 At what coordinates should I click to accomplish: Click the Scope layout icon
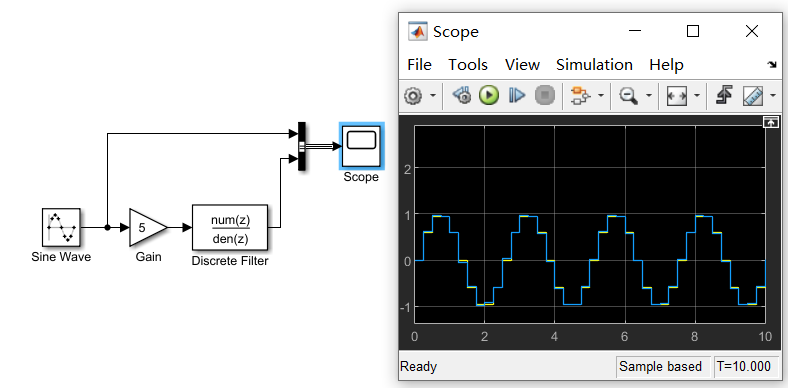pyautogui.click(x=580, y=95)
